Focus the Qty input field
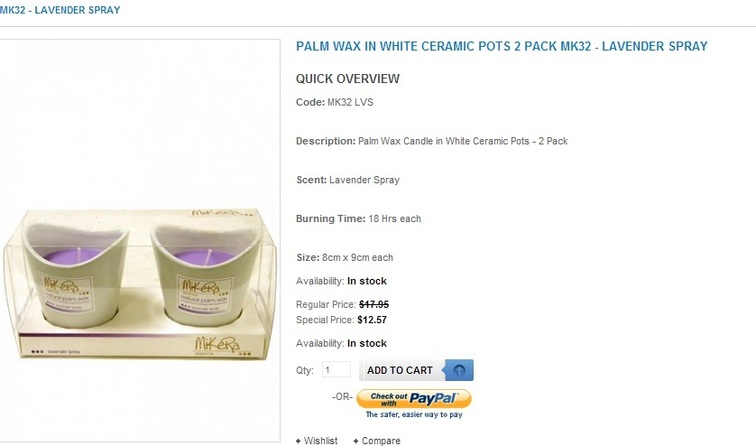This screenshot has height=446, width=756. pyautogui.click(x=337, y=370)
